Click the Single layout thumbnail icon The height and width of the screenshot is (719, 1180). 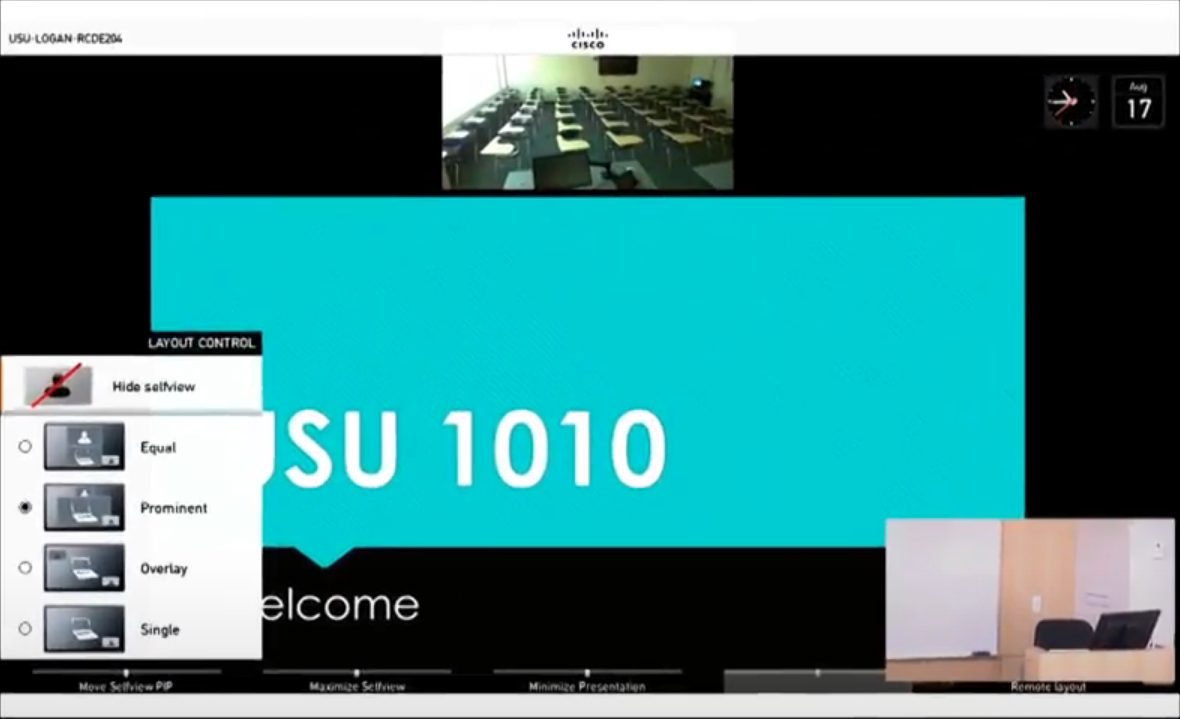pyautogui.click(x=84, y=629)
